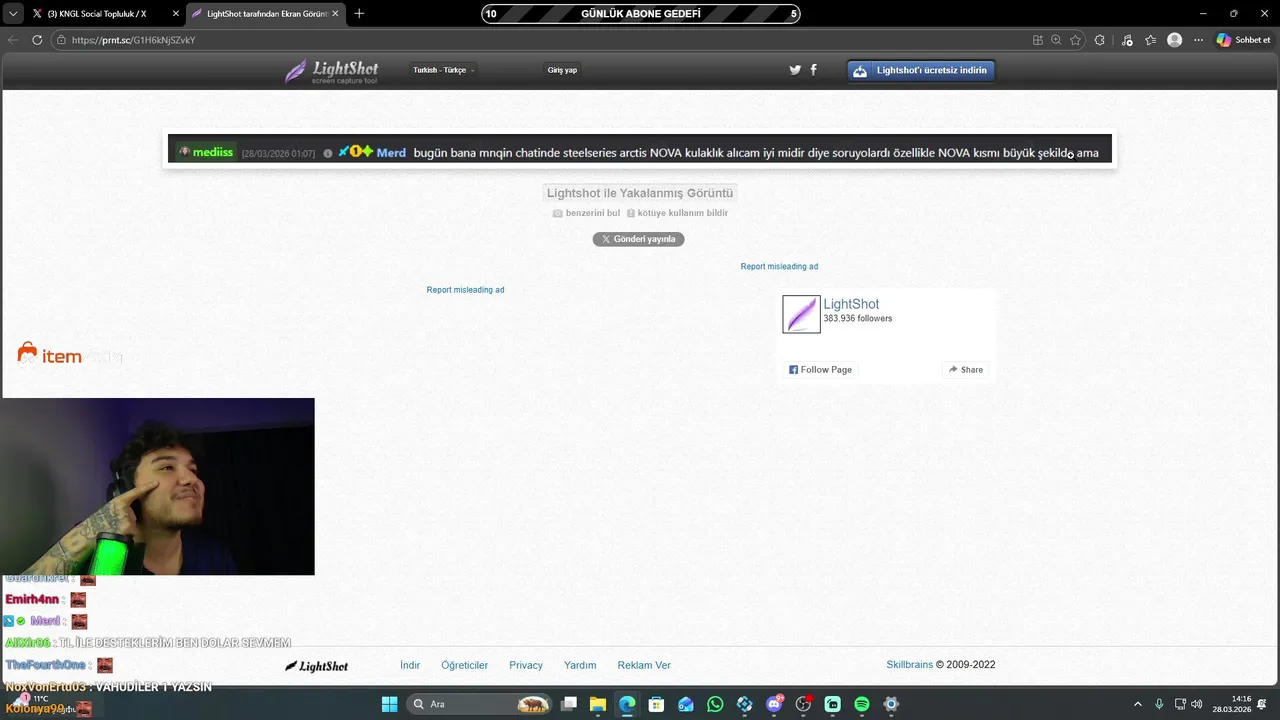
Task: Add page to favorites with star icon
Action: (1076, 40)
